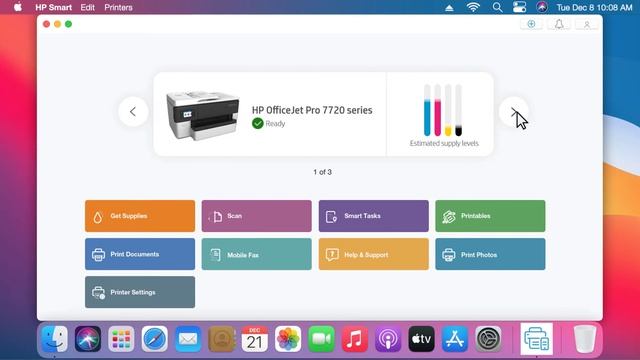The width and height of the screenshot is (640, 360).
Task: Open the HP Smart menu
Action: tap(53, 7)
